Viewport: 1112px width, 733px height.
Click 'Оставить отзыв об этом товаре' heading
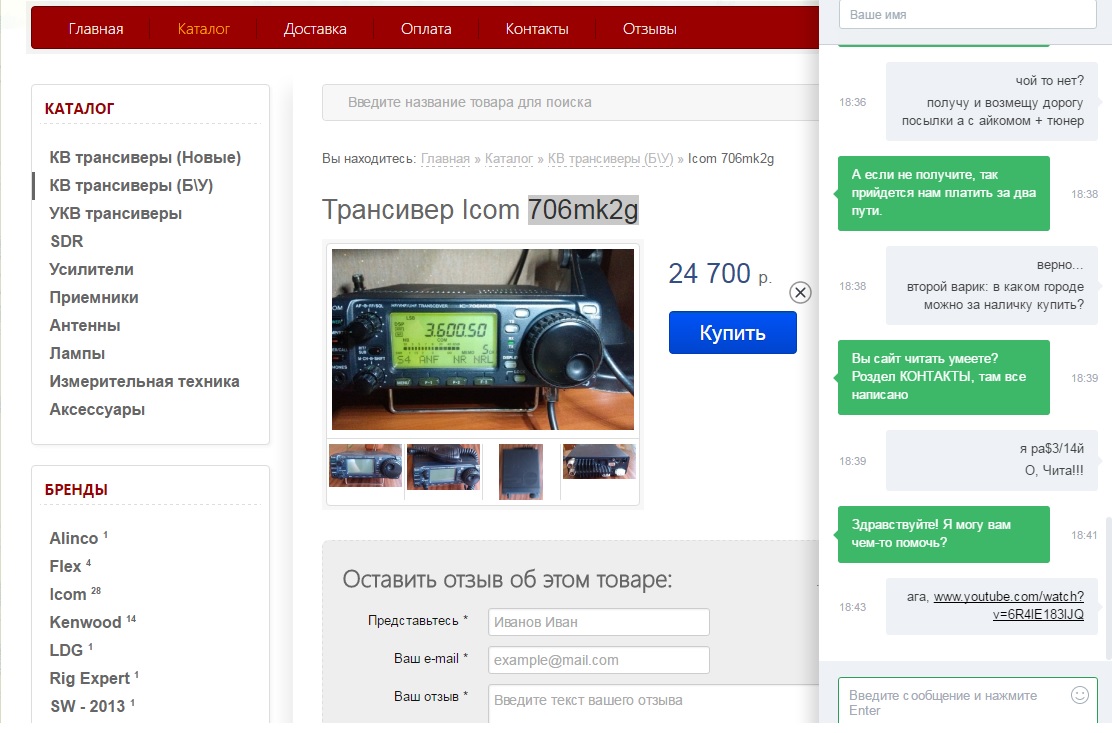pos(508,580)
